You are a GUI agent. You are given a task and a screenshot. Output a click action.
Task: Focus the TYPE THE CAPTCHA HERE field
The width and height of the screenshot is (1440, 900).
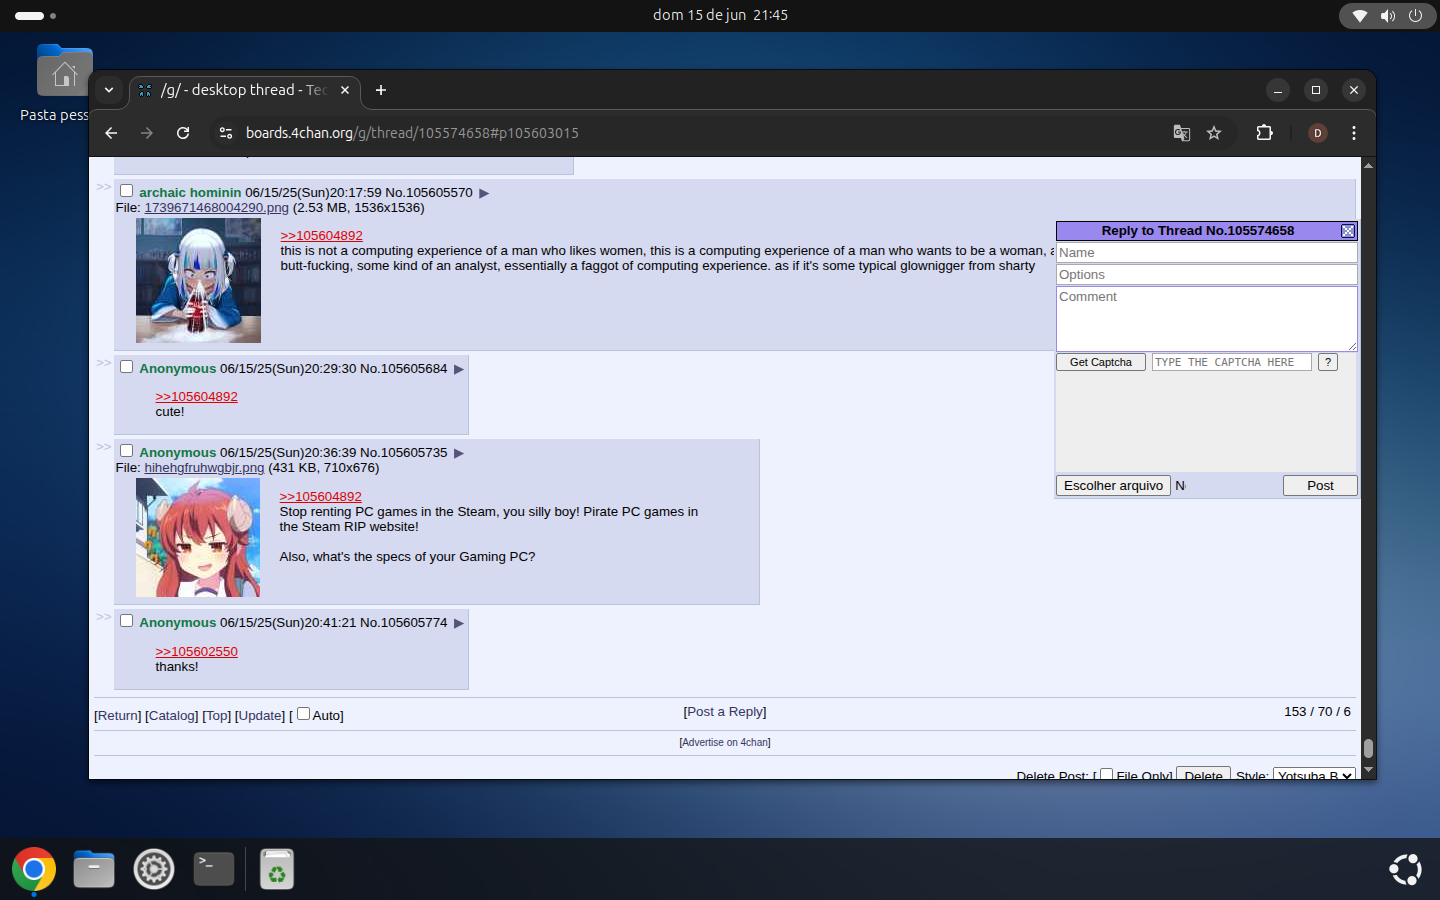tap(1232, 362)
